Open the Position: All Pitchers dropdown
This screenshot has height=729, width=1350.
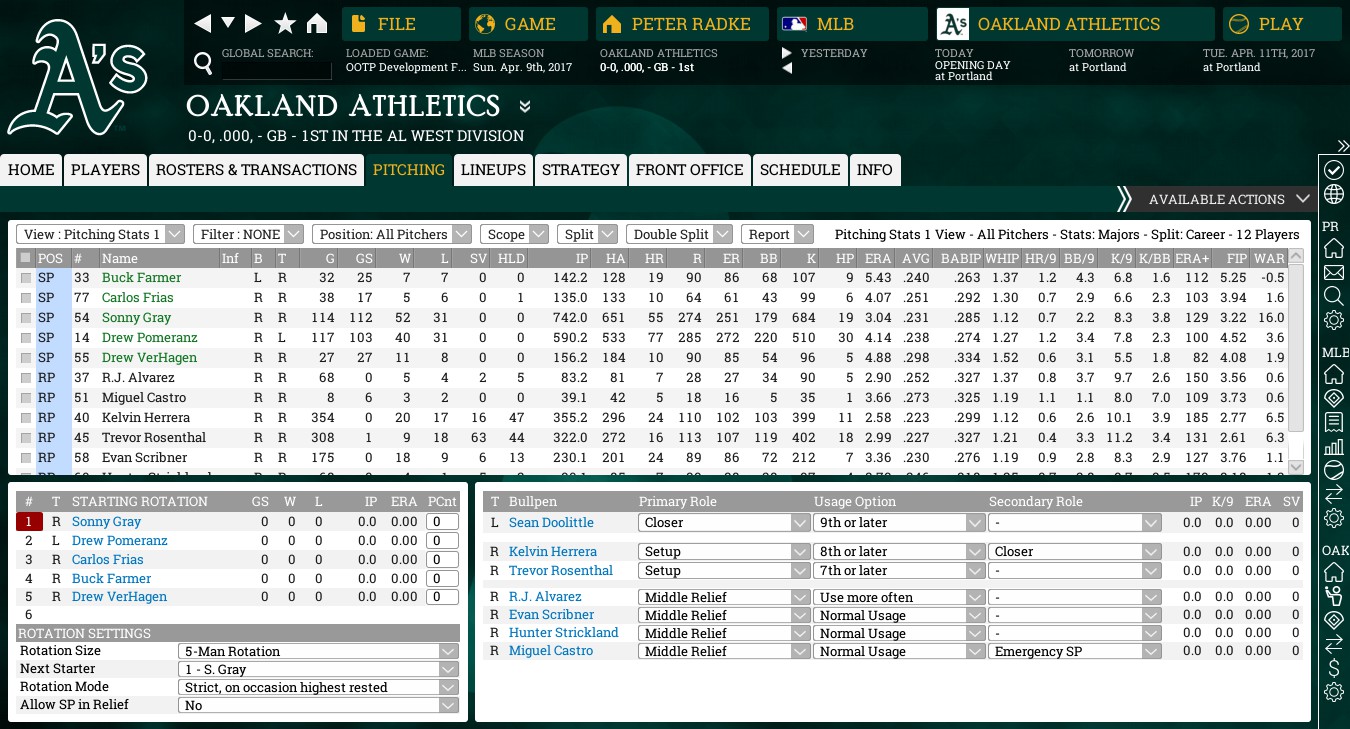pyautogui.click(x=391, y=234)
